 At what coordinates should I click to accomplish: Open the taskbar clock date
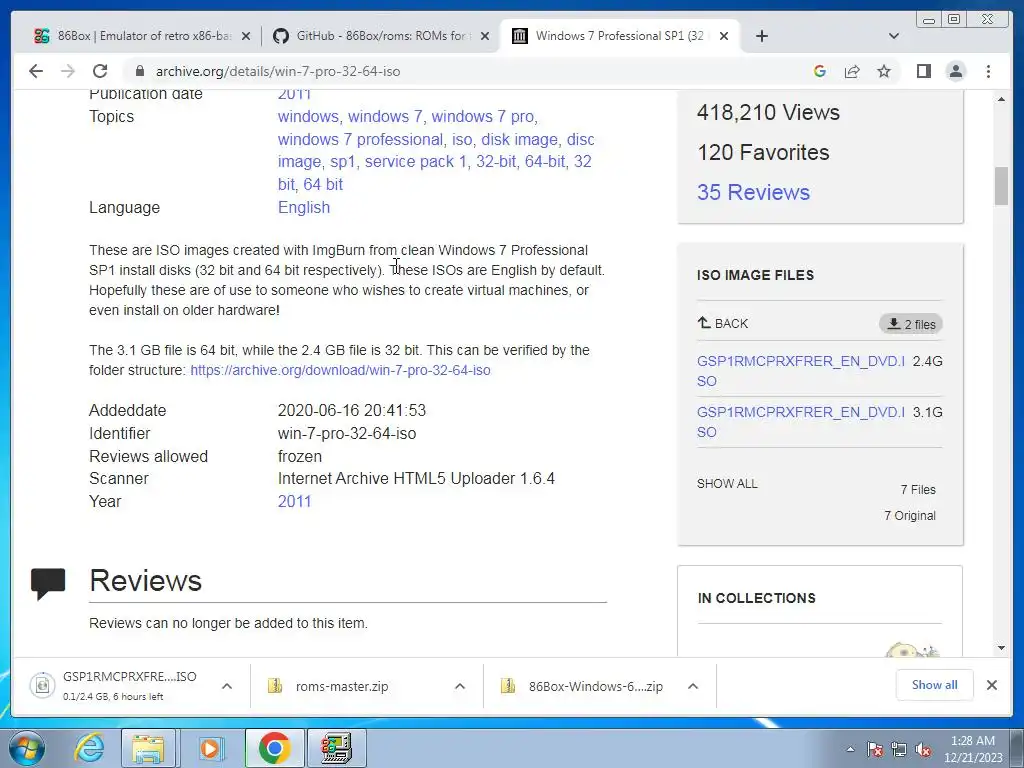[973, 749]
